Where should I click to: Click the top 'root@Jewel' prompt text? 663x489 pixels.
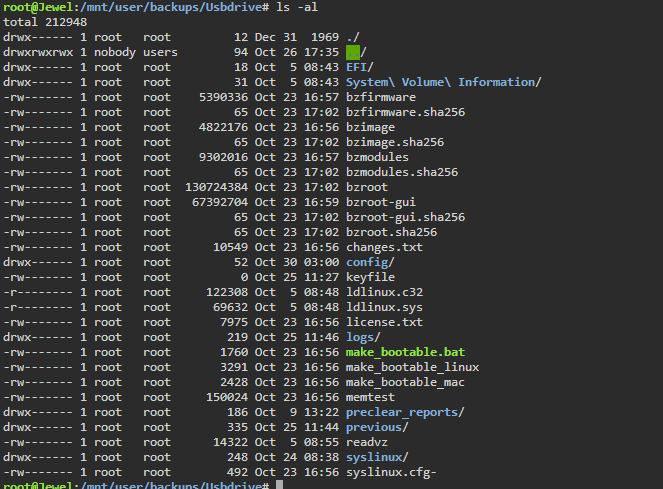coord(38,7)
